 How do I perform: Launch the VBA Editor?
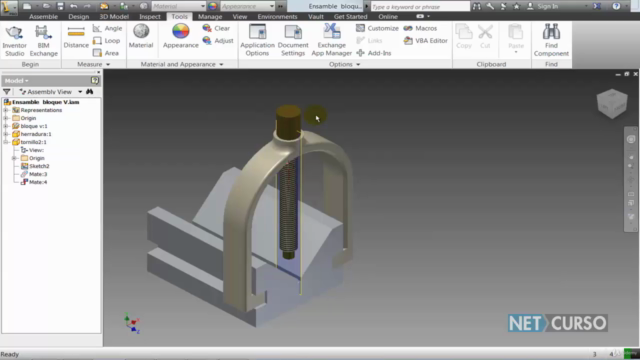(x=425, y=41)
